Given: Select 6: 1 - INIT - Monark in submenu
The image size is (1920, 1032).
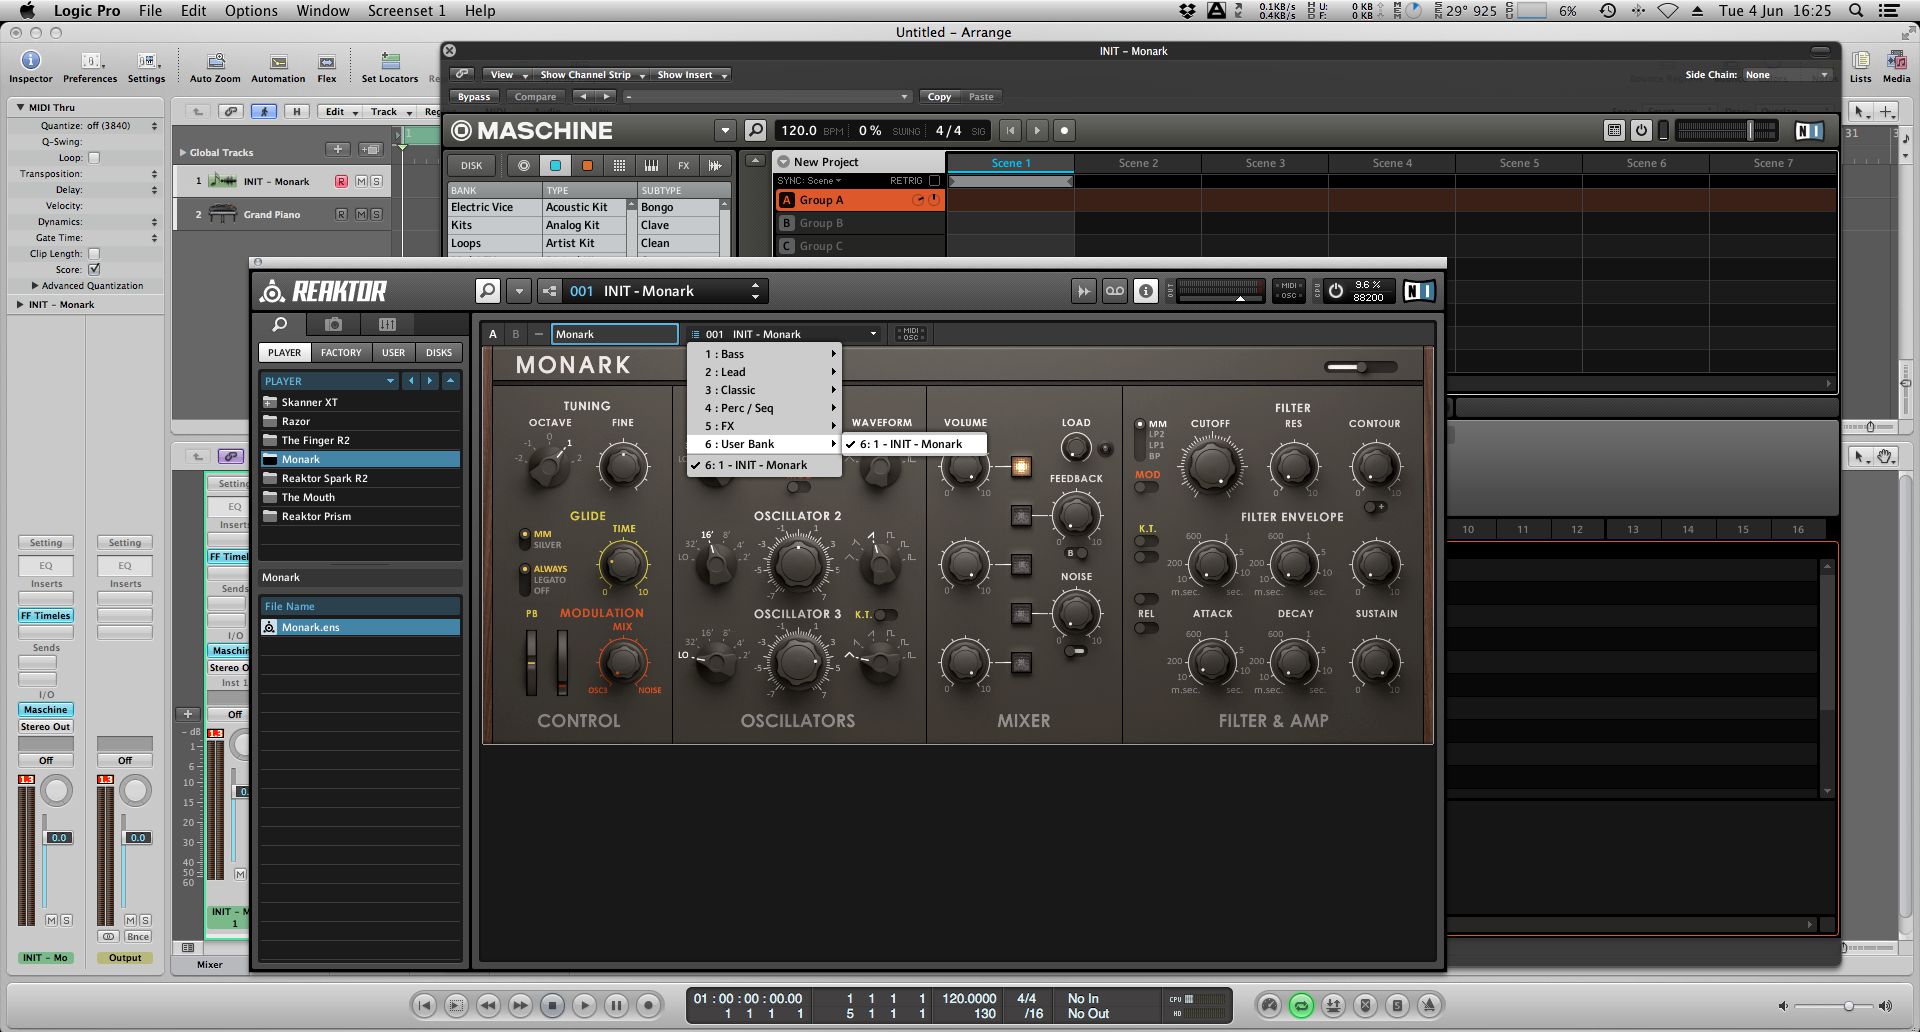Looking at the screenshot, I should click(x=914, y=444).
